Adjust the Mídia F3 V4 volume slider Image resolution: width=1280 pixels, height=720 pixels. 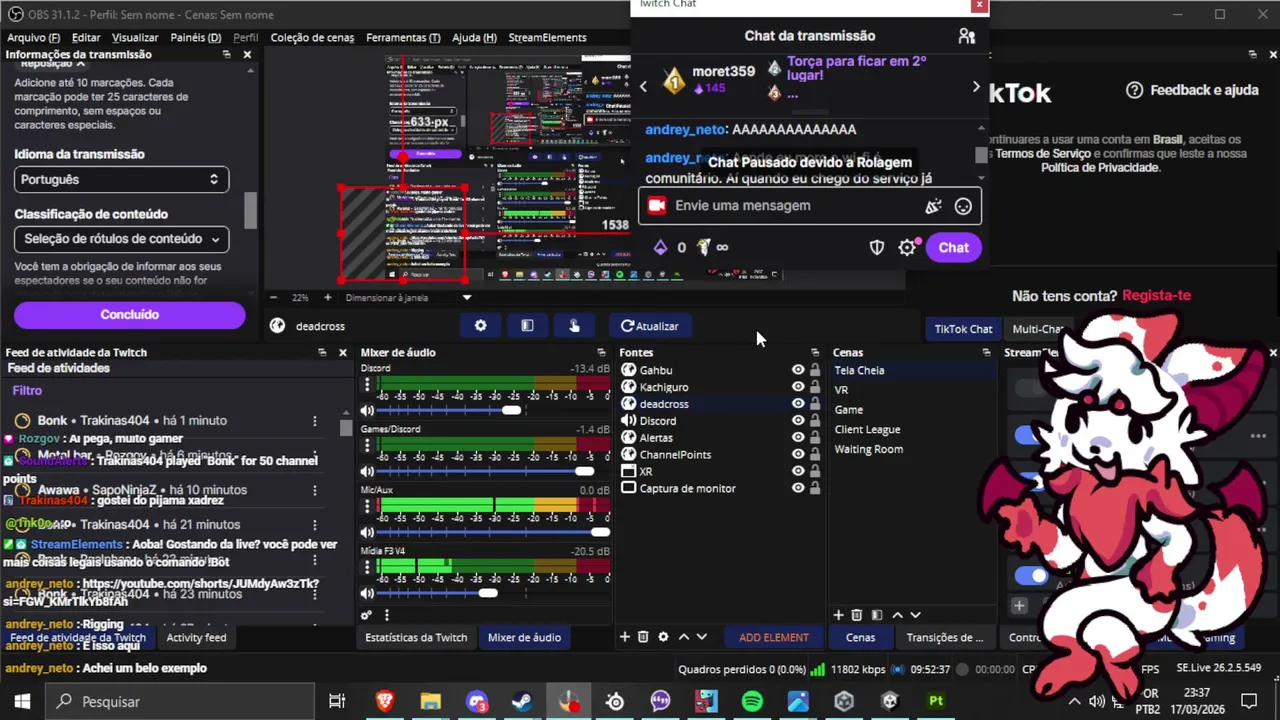[x=494, y=593]
